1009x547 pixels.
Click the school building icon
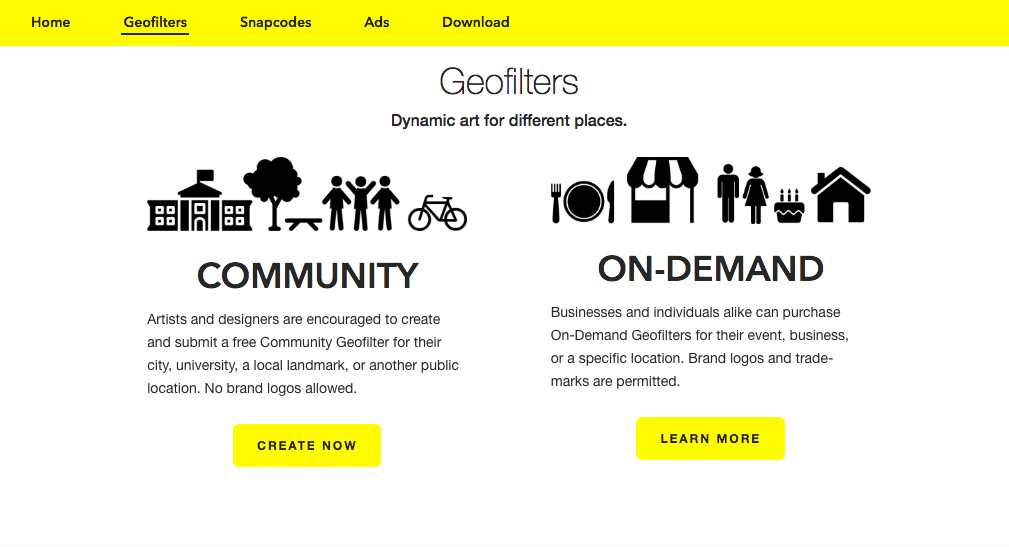point(199,200)
